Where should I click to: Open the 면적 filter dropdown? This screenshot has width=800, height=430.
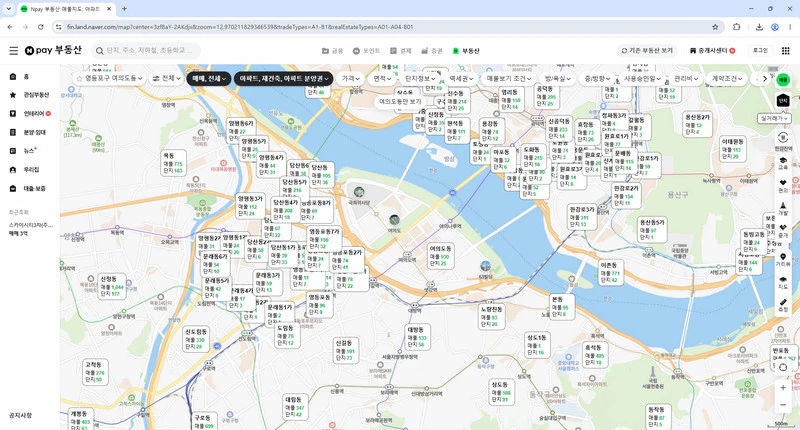click(382, 79)
